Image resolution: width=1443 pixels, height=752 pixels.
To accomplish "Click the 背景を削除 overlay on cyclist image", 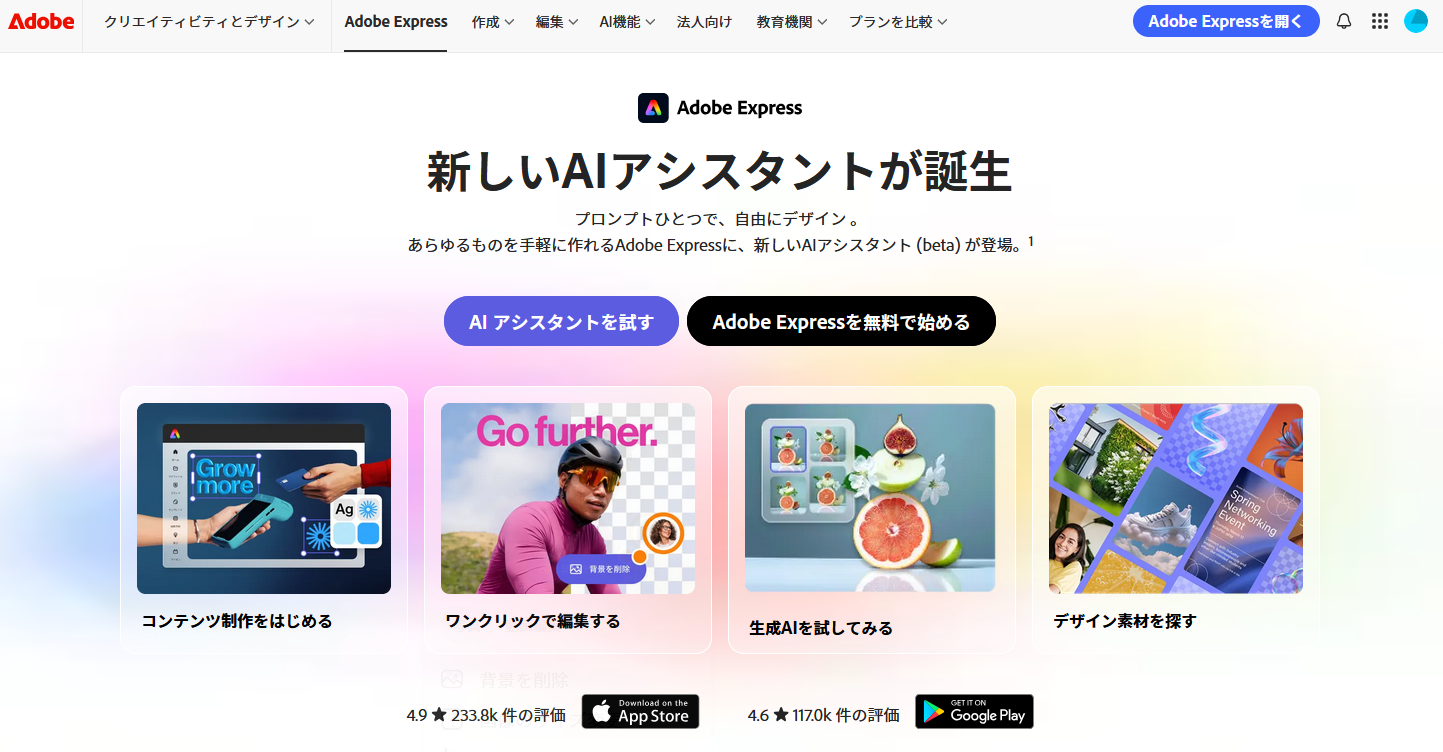I will [600, 568].
